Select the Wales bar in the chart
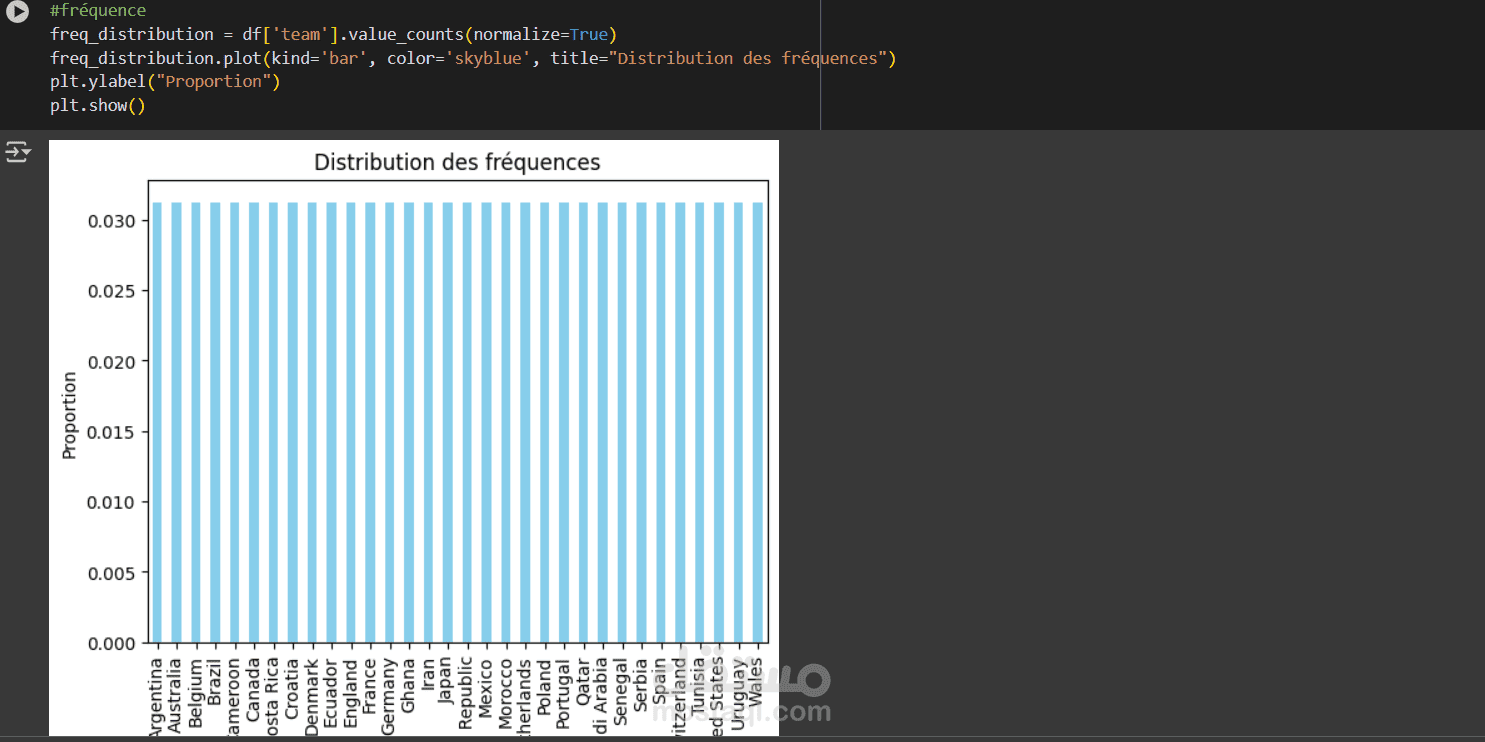This screenshot has width=1485, height=742. (758, 422)
